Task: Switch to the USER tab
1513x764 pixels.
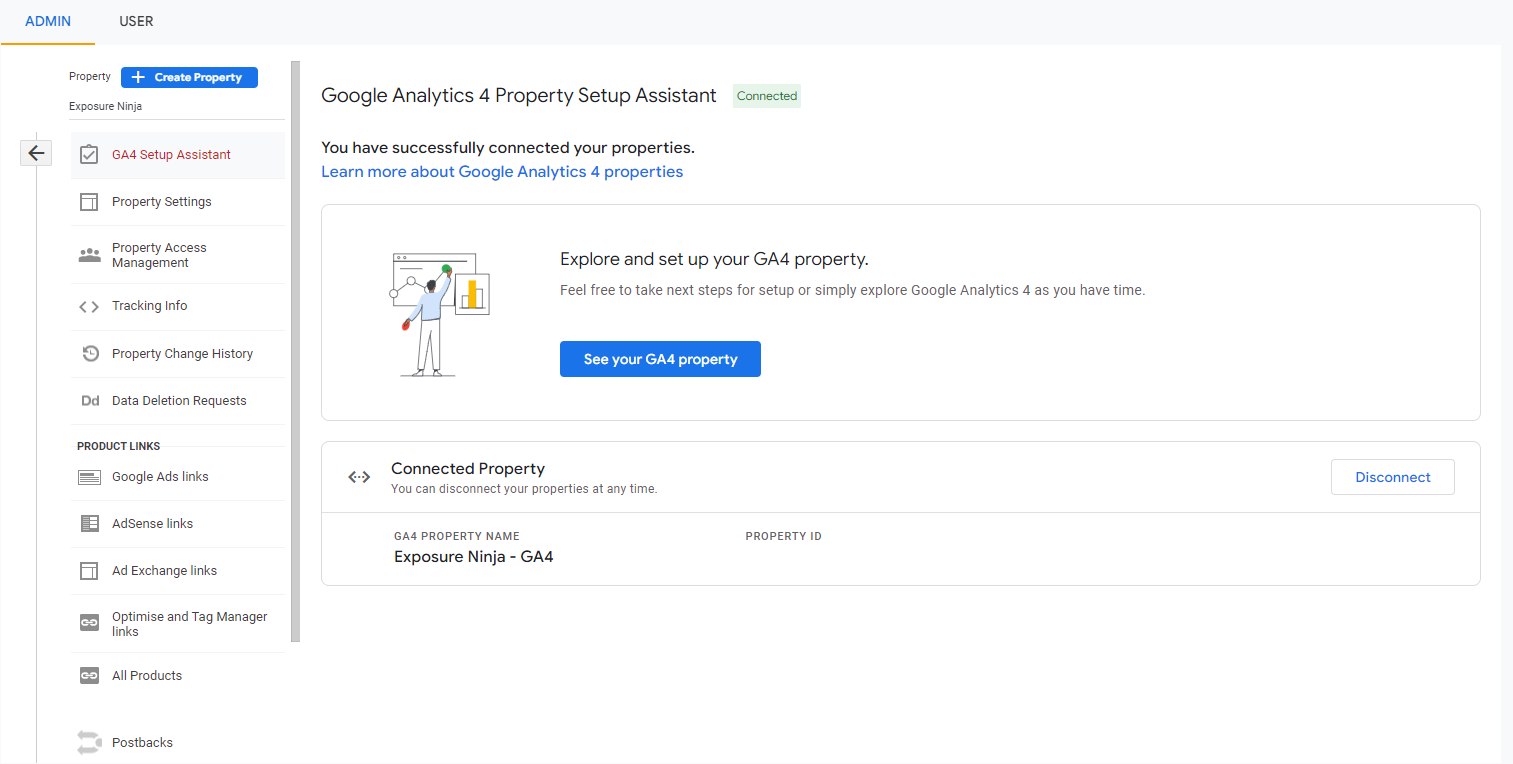Action: pos(136,21)
